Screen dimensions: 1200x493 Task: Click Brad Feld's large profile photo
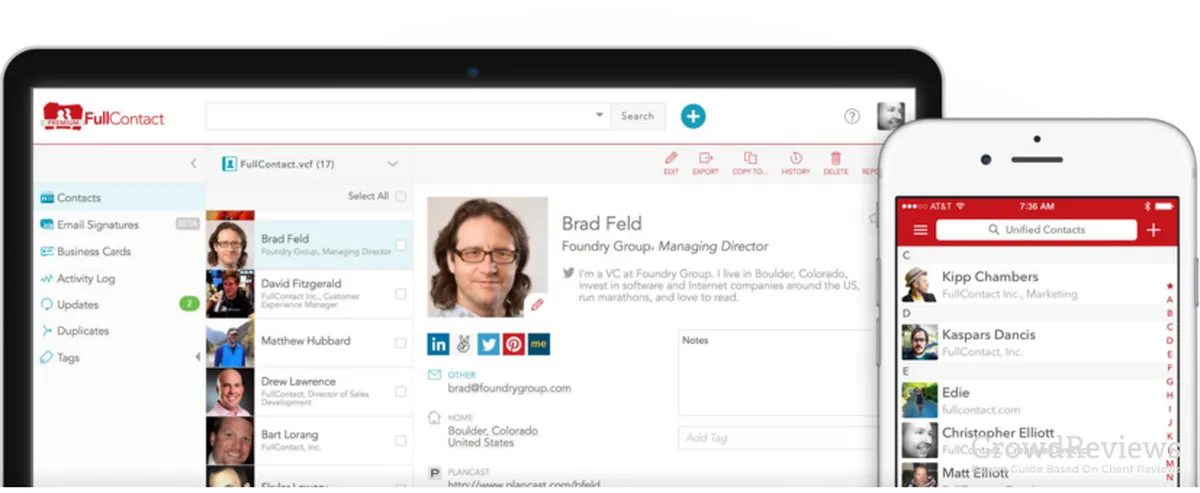(x=487, y=257)
